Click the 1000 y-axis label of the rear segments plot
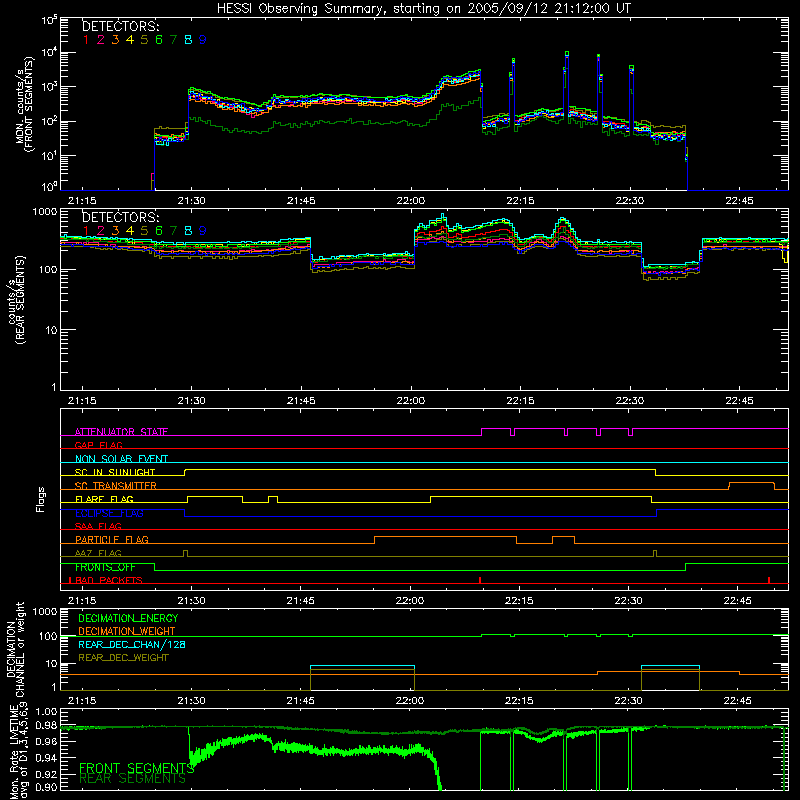 coord(44,212)
